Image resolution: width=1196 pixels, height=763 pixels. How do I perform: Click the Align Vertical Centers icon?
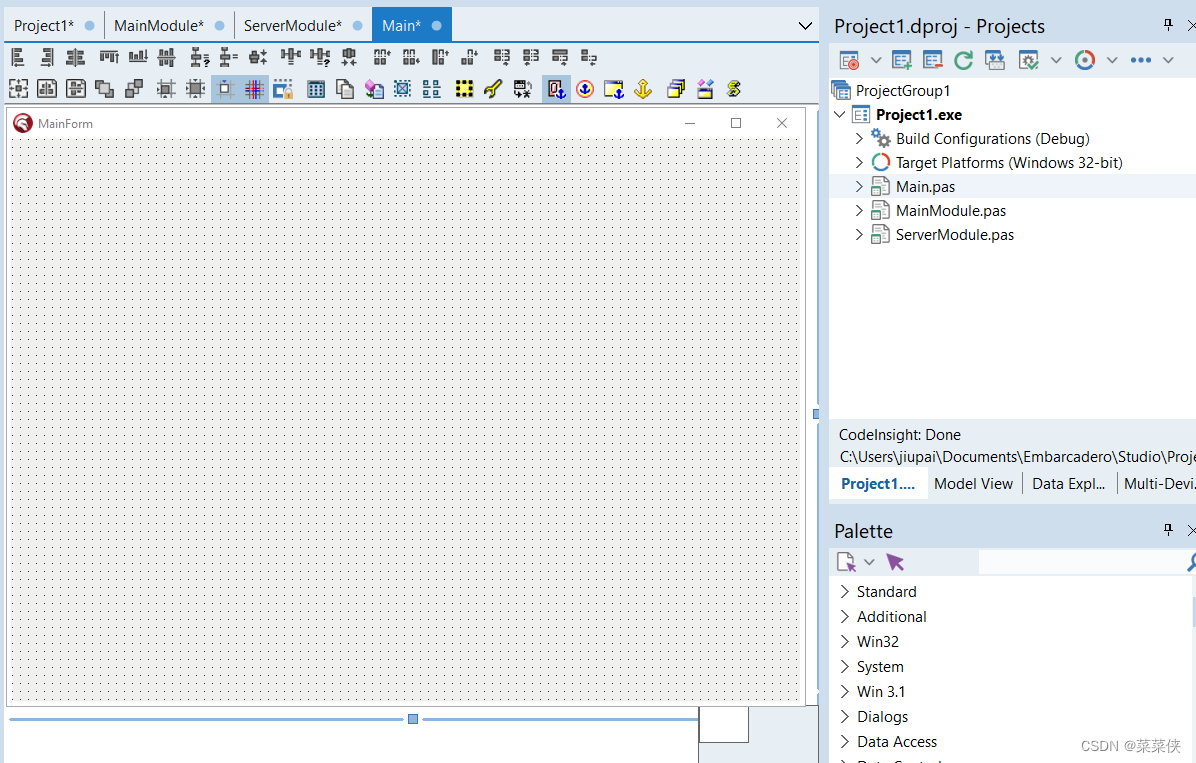(166, 57)
